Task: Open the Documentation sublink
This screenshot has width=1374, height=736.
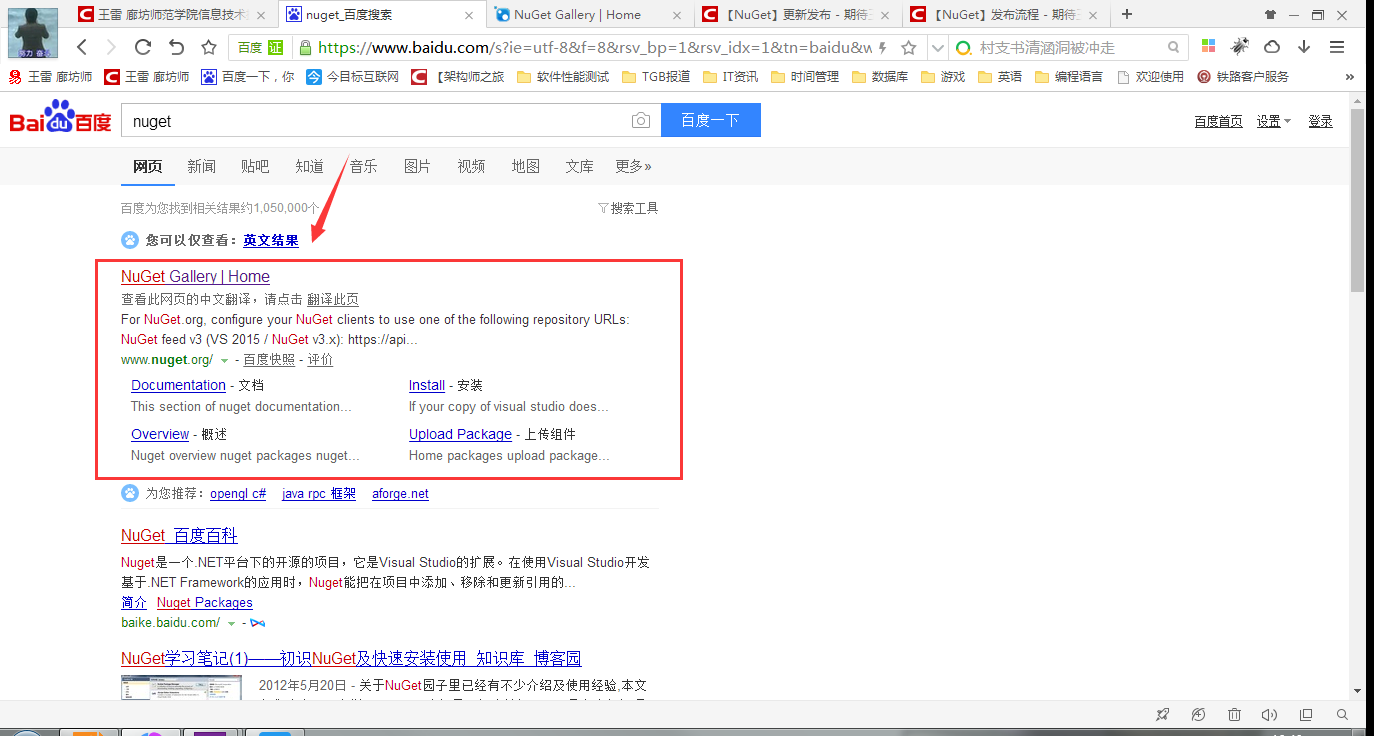Action: [178, 385]
